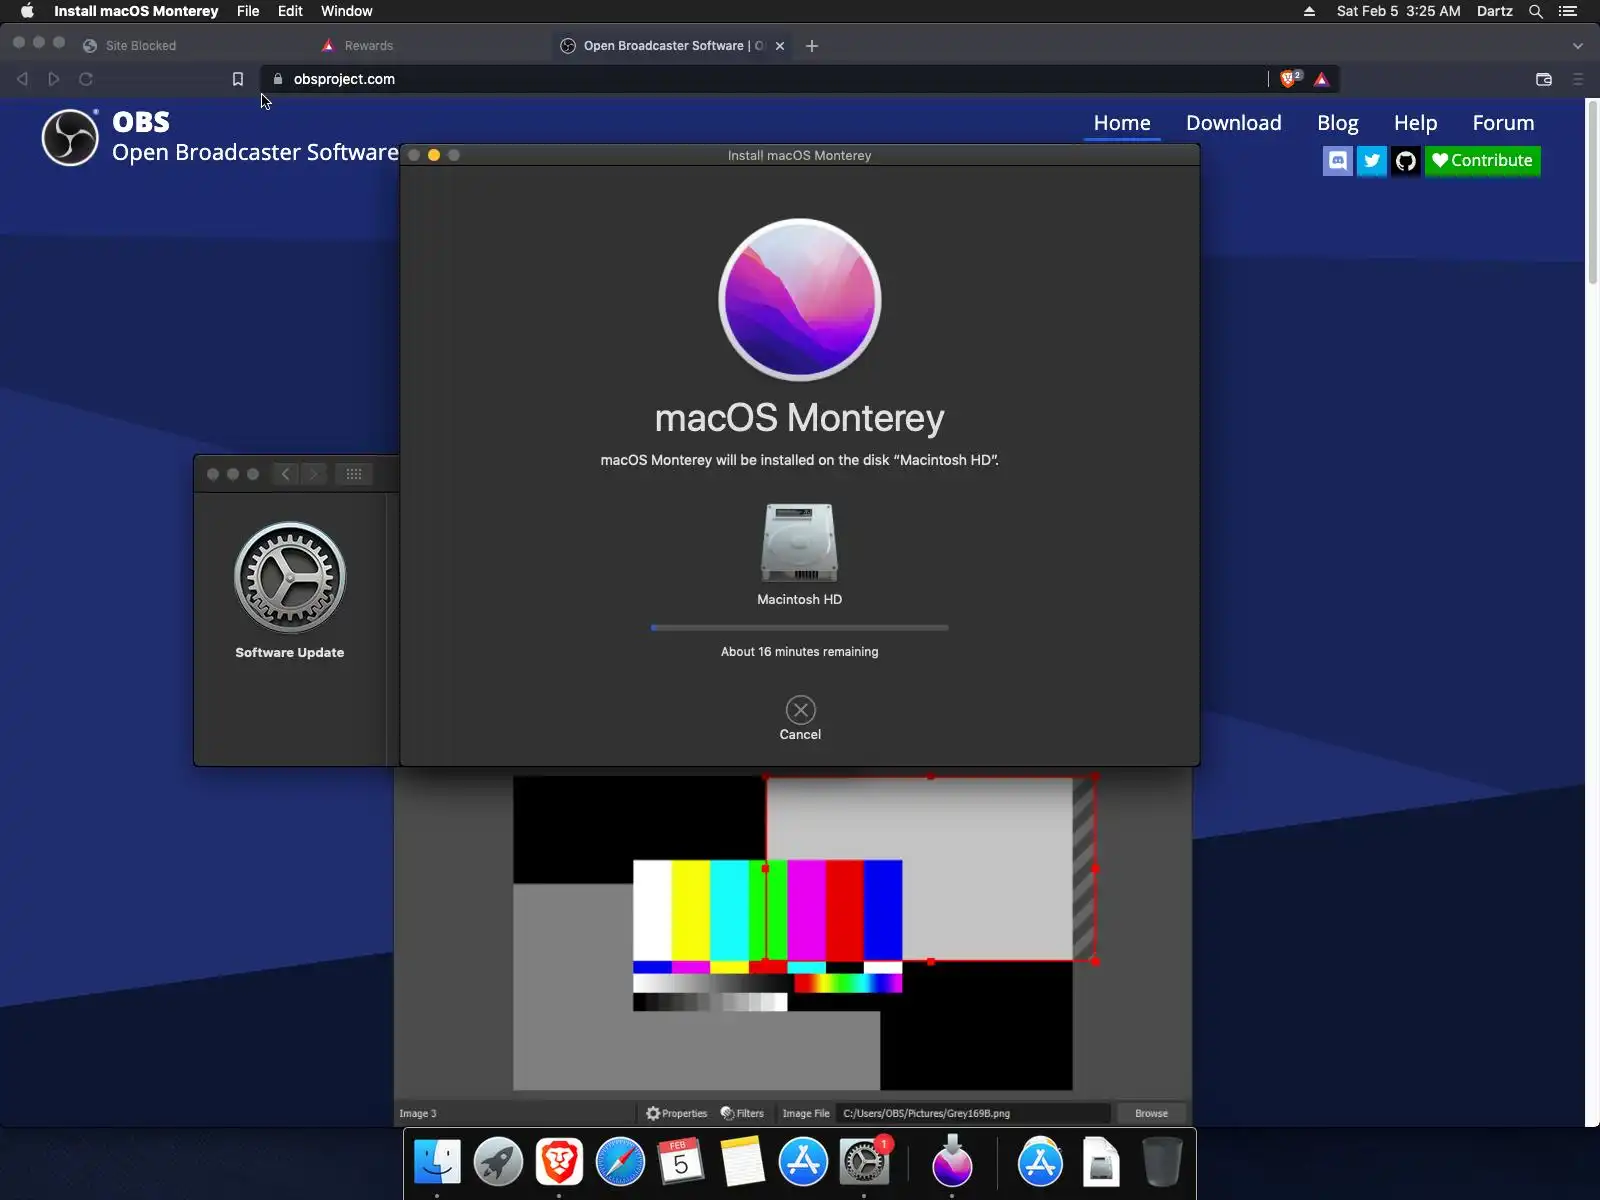Open the Applications folder stack in the Dock

pyautogui.click(x=1040, y=1162)
